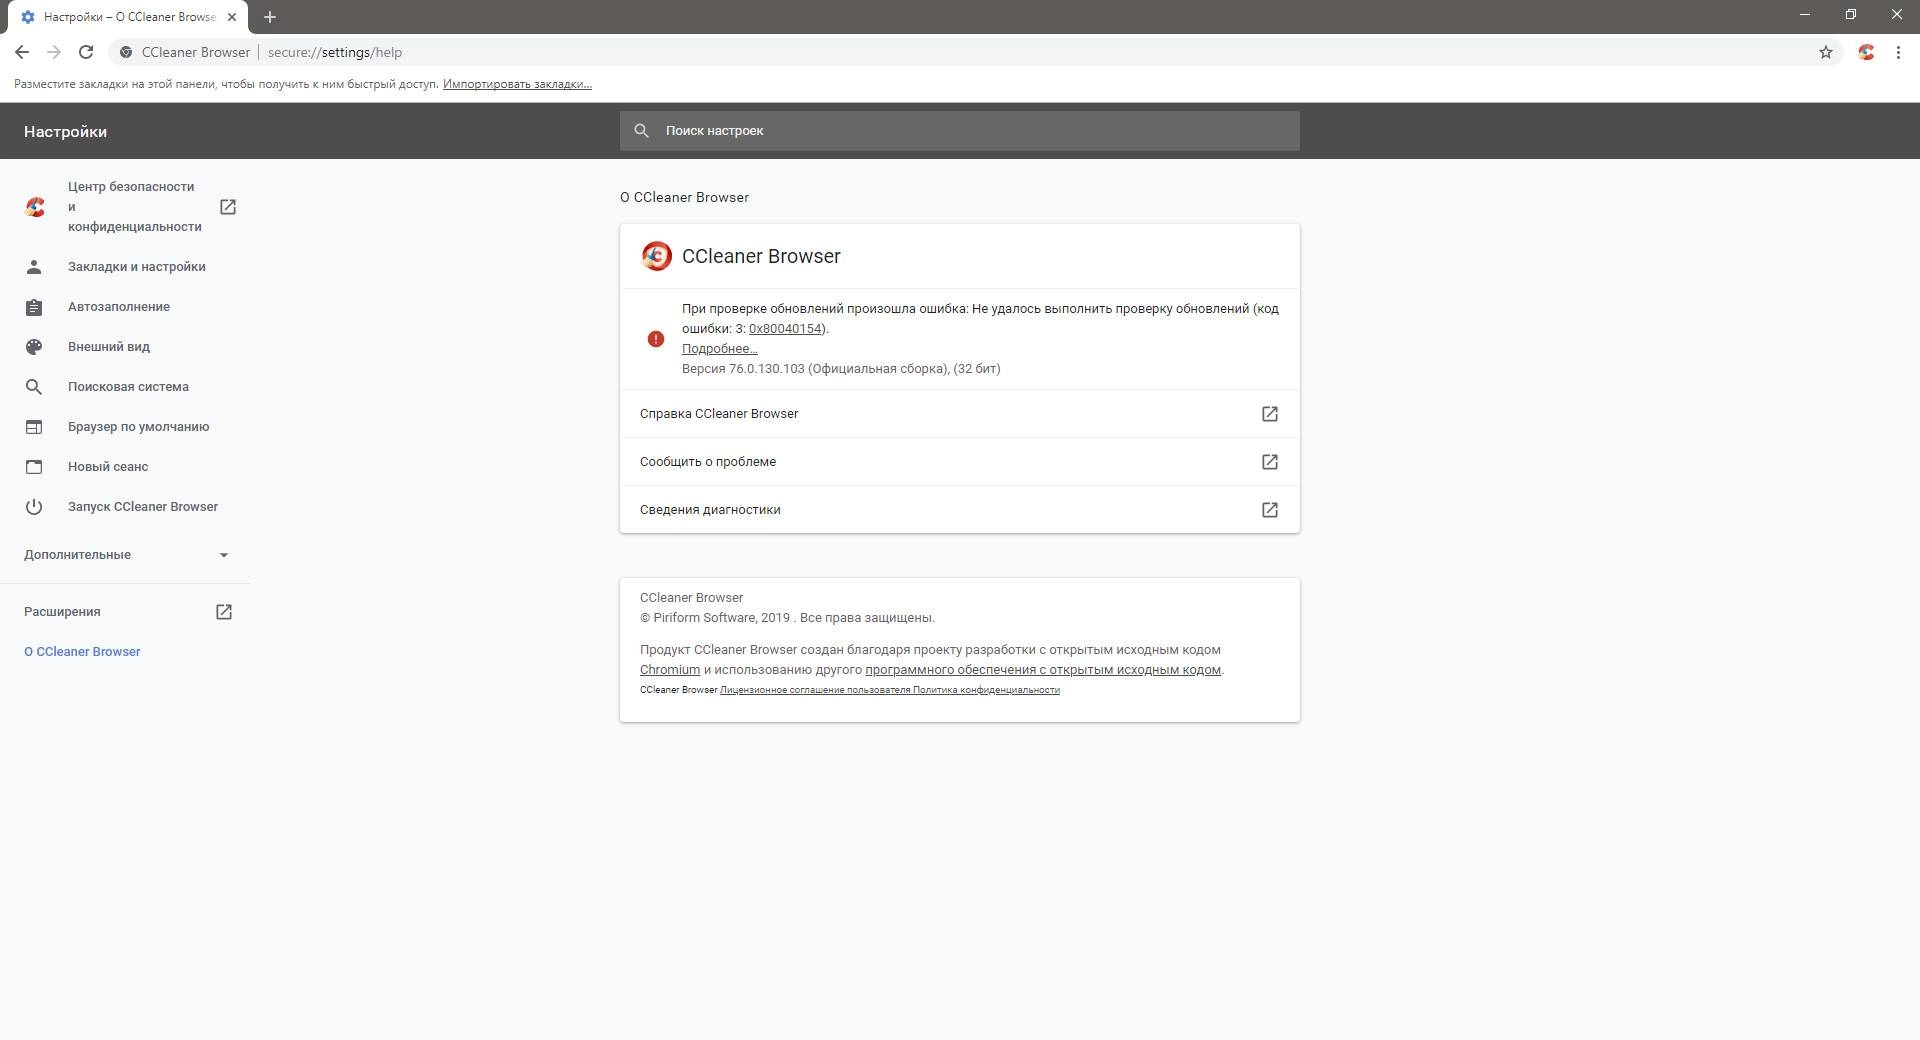Click the person icon for Закладки и настройки
1920x1040 pixels.
[34, 267]
